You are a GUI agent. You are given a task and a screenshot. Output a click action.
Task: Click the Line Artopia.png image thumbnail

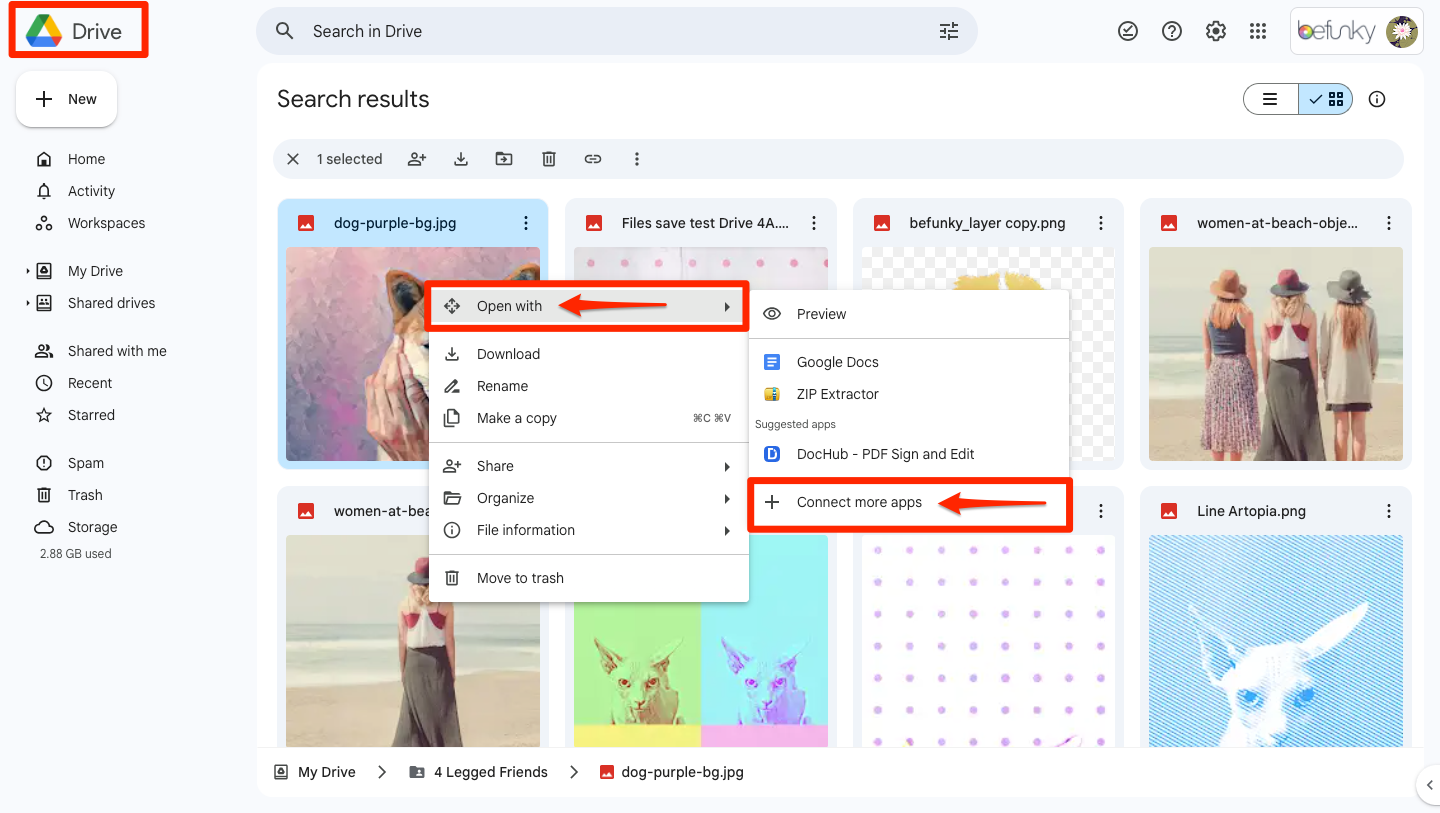click(1275, 640)
